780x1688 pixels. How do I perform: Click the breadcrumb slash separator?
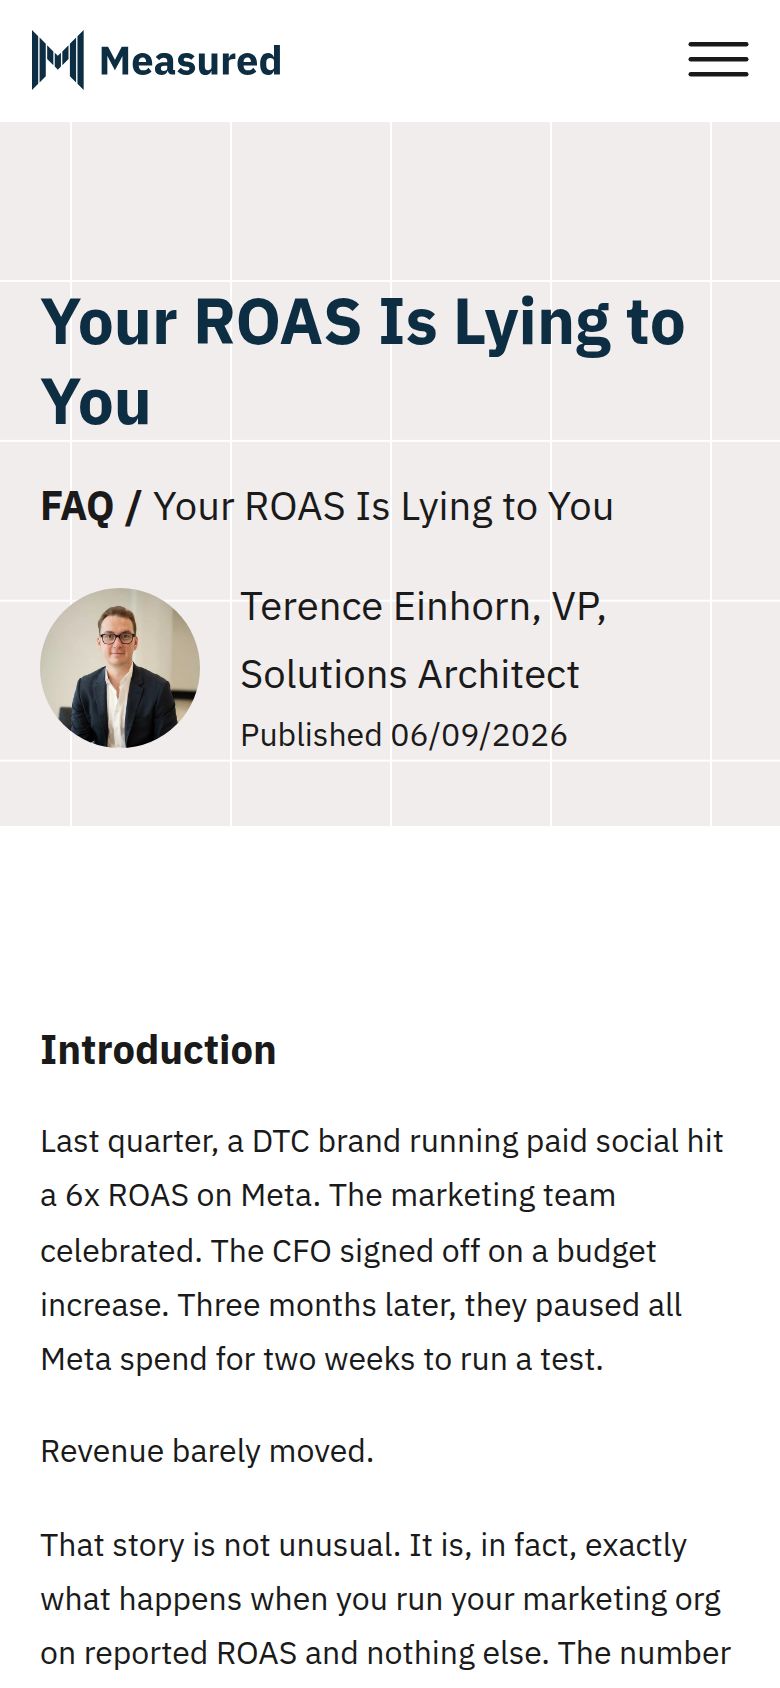tap(133, 506)
